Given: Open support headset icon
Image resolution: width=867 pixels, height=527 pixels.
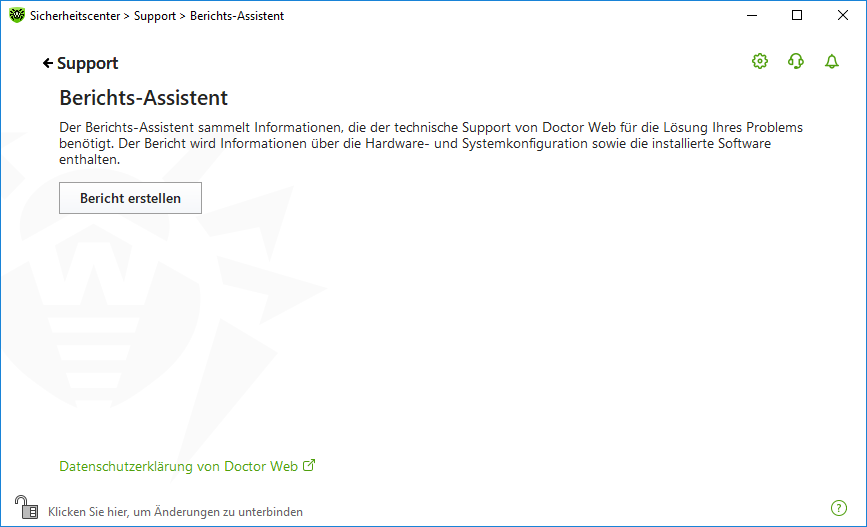Looking at the screenshot, I should tap(796, 61).
